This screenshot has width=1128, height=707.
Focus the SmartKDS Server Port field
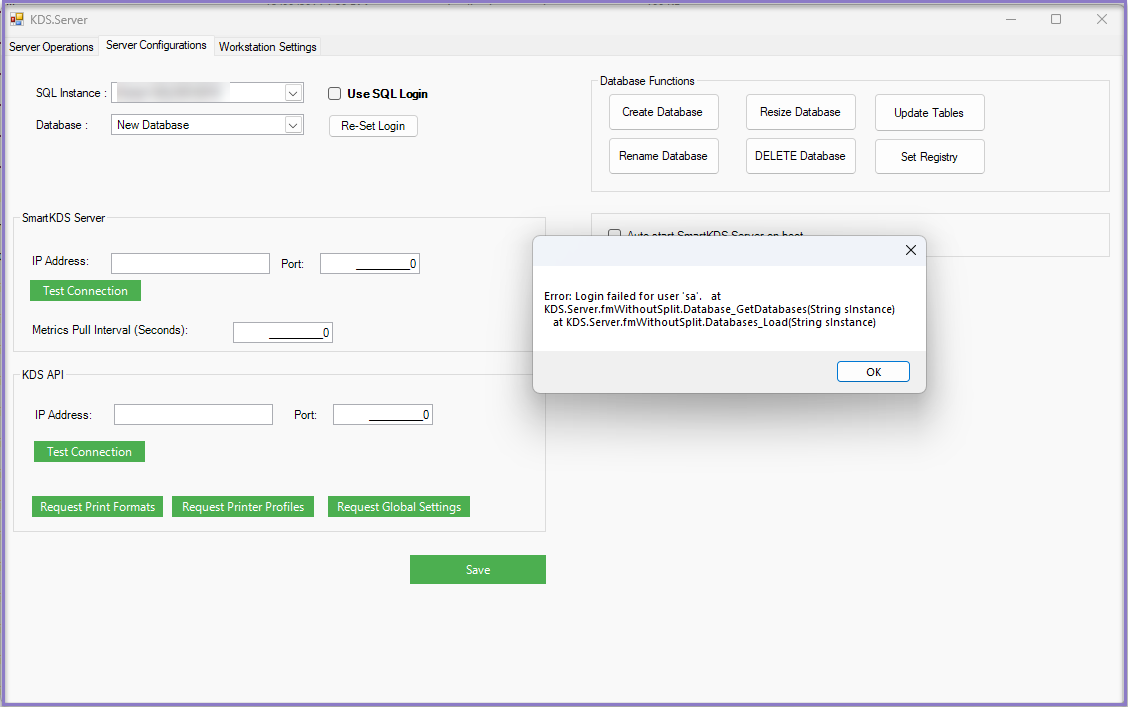coord(370,264)
